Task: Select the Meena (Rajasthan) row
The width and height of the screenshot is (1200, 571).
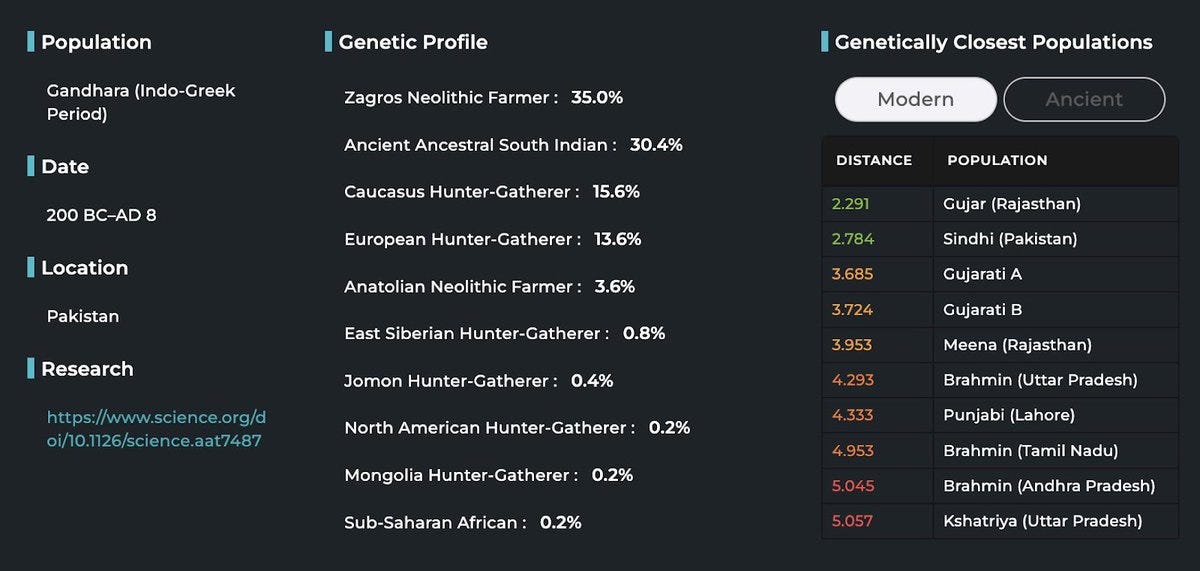Action: 1017,345
